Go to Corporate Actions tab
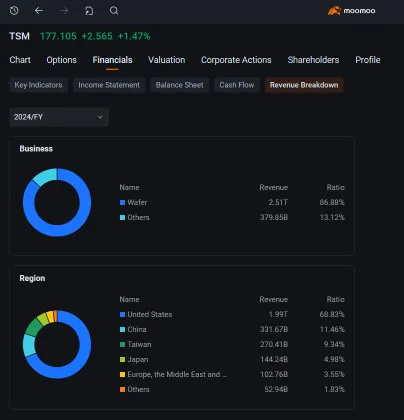Image resolution: width=404 pixels, height=420 pixels. pyautogui.click(x=236, y=60)
